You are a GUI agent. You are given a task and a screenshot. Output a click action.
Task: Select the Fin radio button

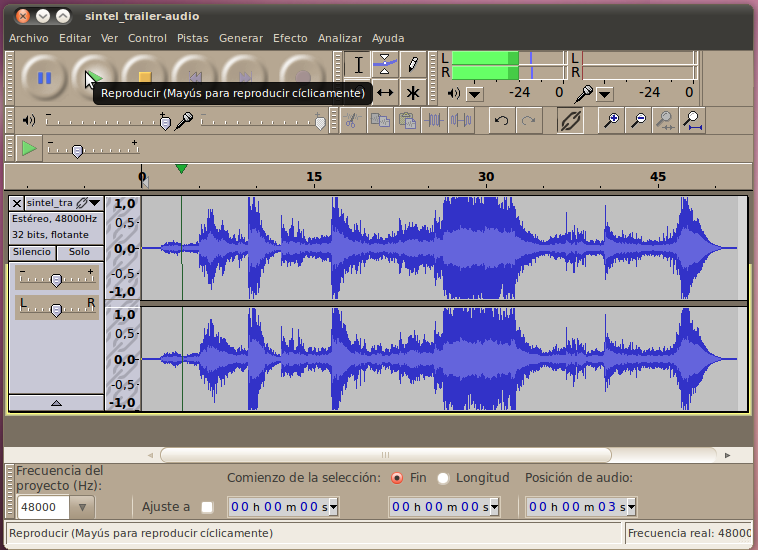click(397, 478)
